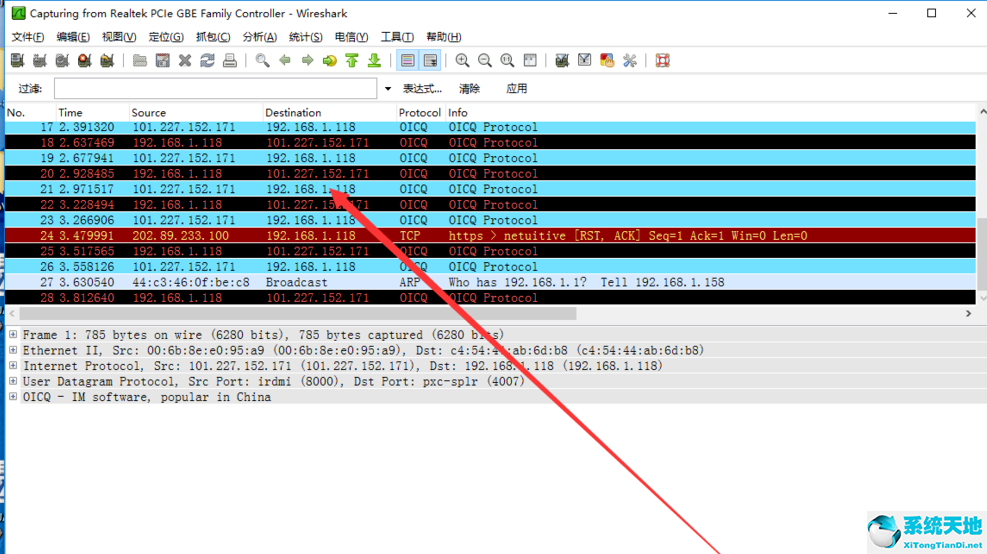Screen dimensions: 987x554
Task: Stop the running capture (red icon)
Action: click(x=84, y=60)
